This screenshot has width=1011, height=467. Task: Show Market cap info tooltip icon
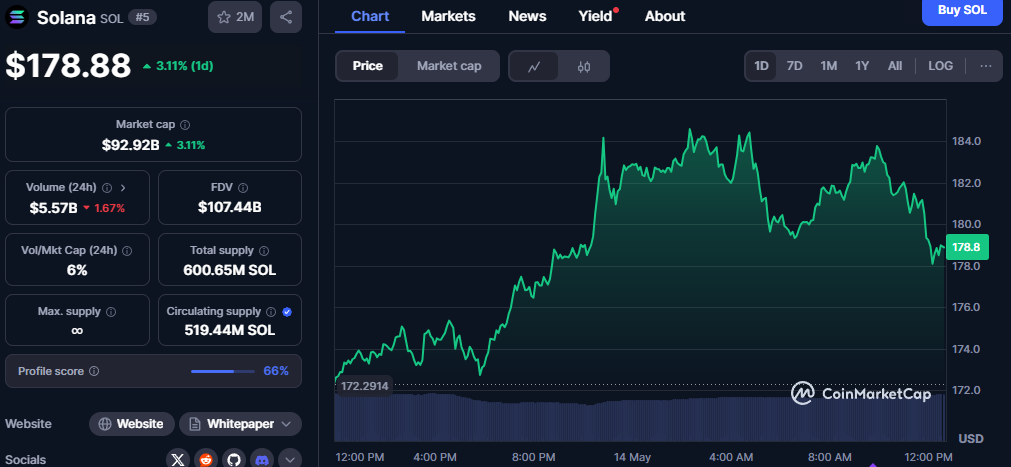pos(185,124)
